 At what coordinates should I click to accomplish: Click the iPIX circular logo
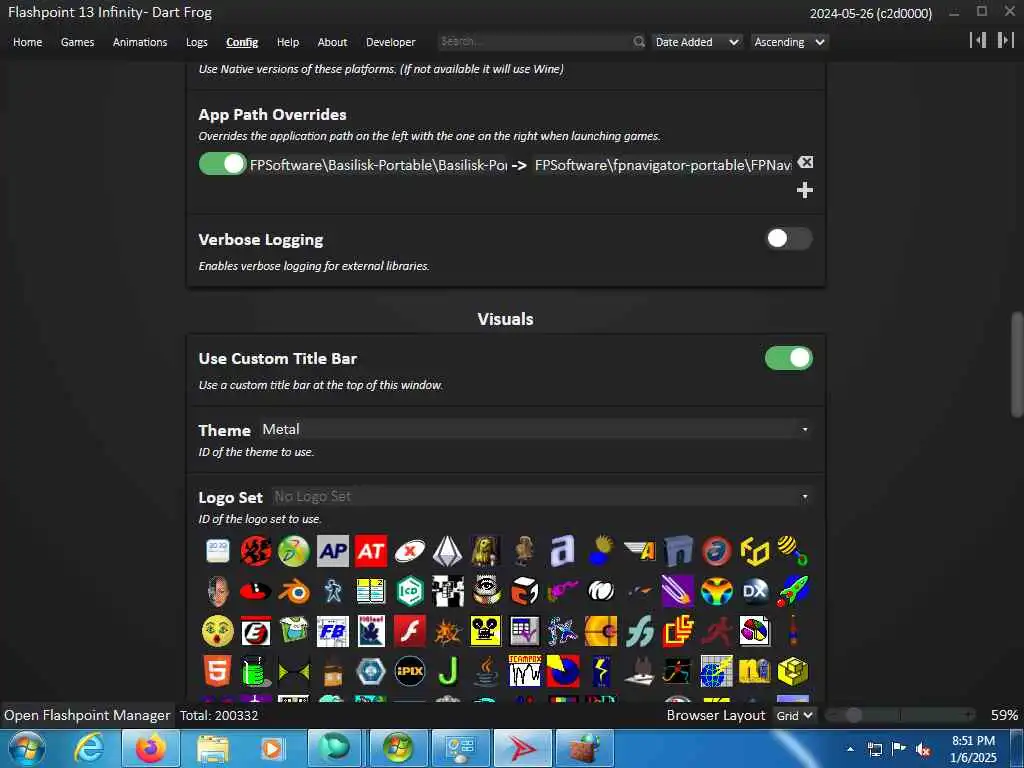409,671
